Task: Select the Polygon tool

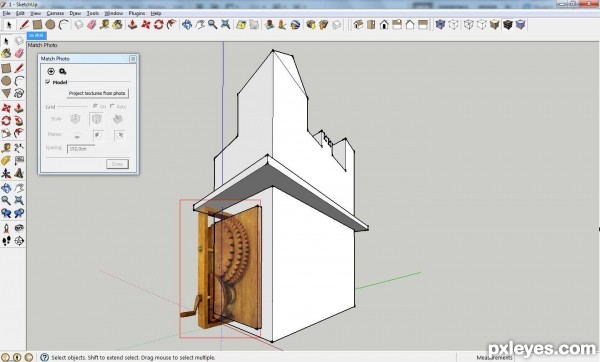Action: pos(6,93)
